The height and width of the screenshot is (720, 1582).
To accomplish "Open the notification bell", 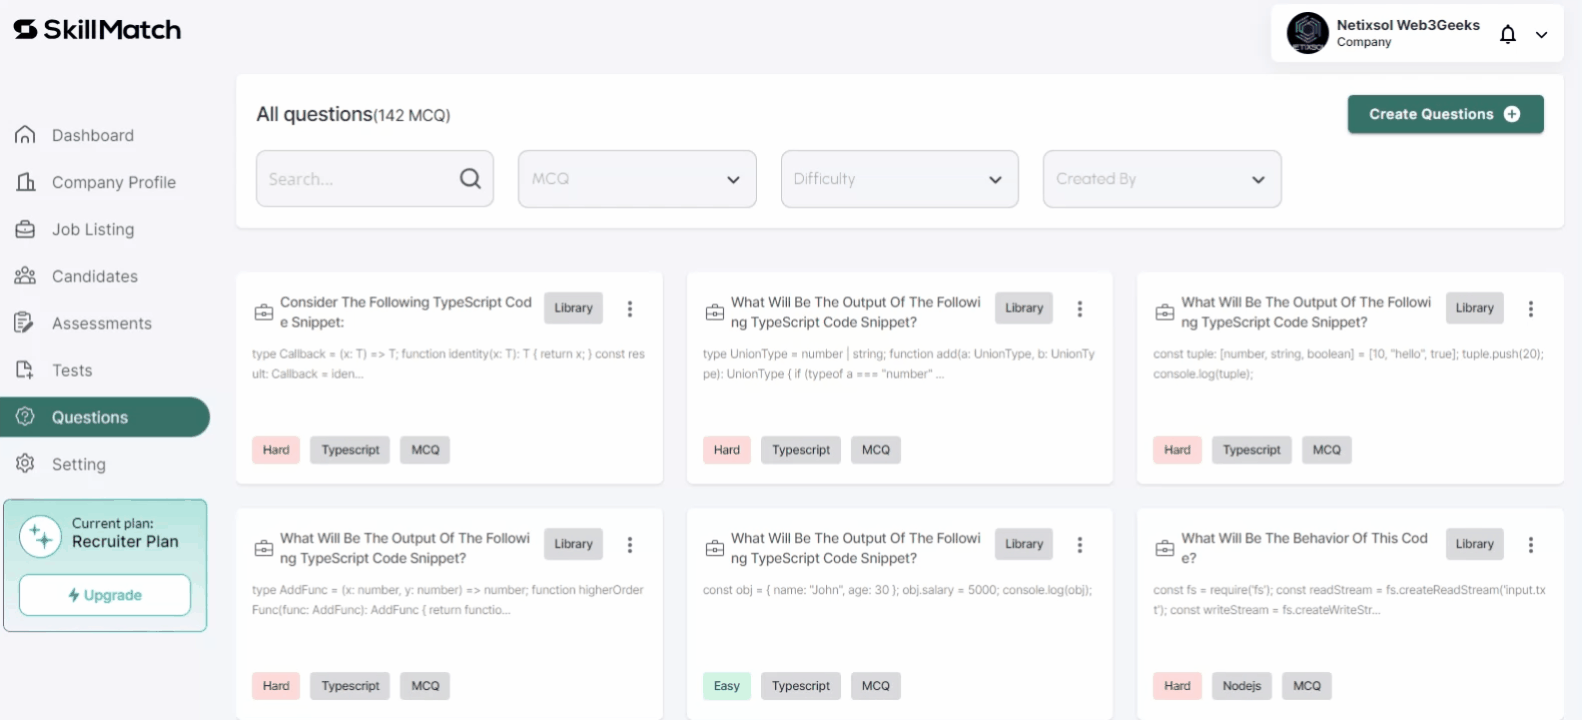I will click(x=1508, y=34).
